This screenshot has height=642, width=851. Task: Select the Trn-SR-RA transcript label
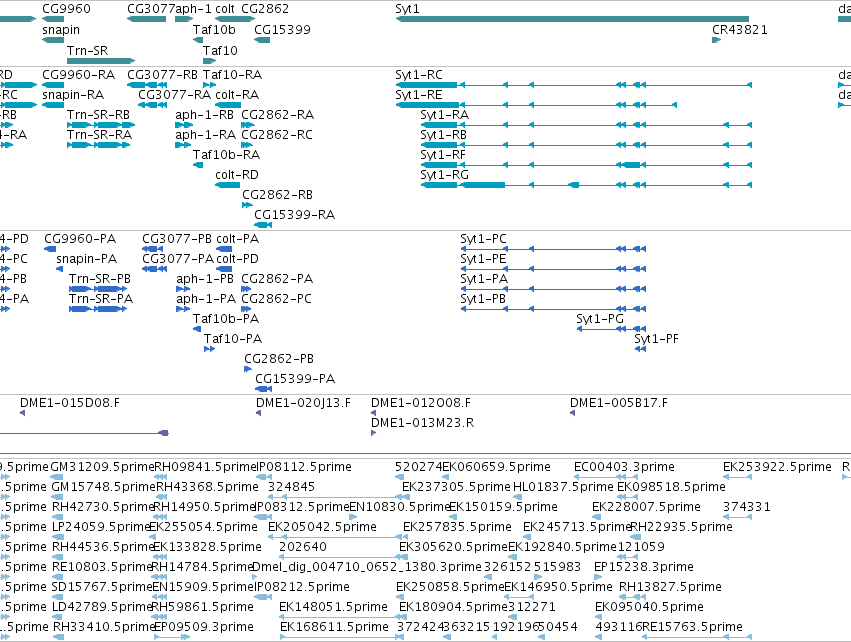pos(99,135)
